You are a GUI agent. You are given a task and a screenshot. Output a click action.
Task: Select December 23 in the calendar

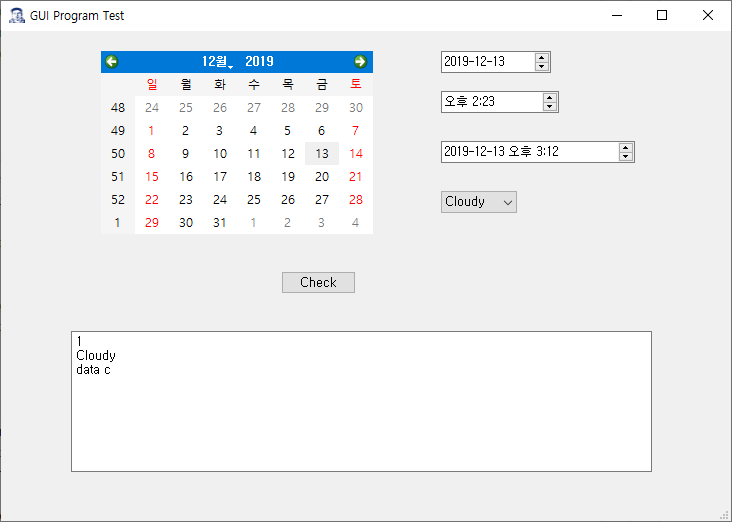click(x=185, y=200)
